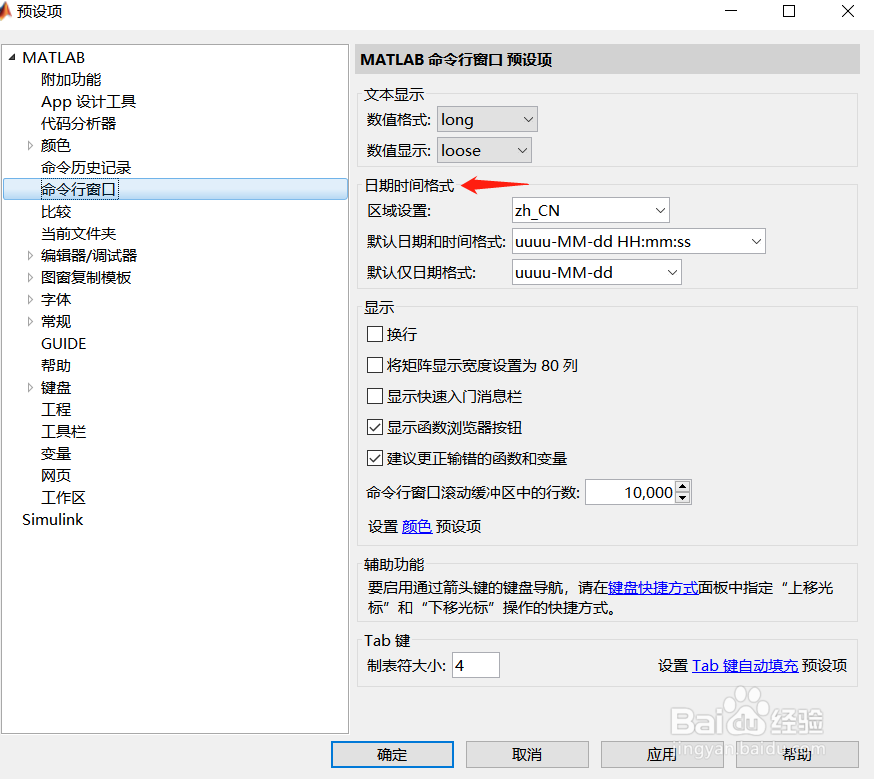Image resolution: width=874 pixels, height=779 pixels.
Task: Open the Tab 键自动填充 link
Action: (745, 665)
